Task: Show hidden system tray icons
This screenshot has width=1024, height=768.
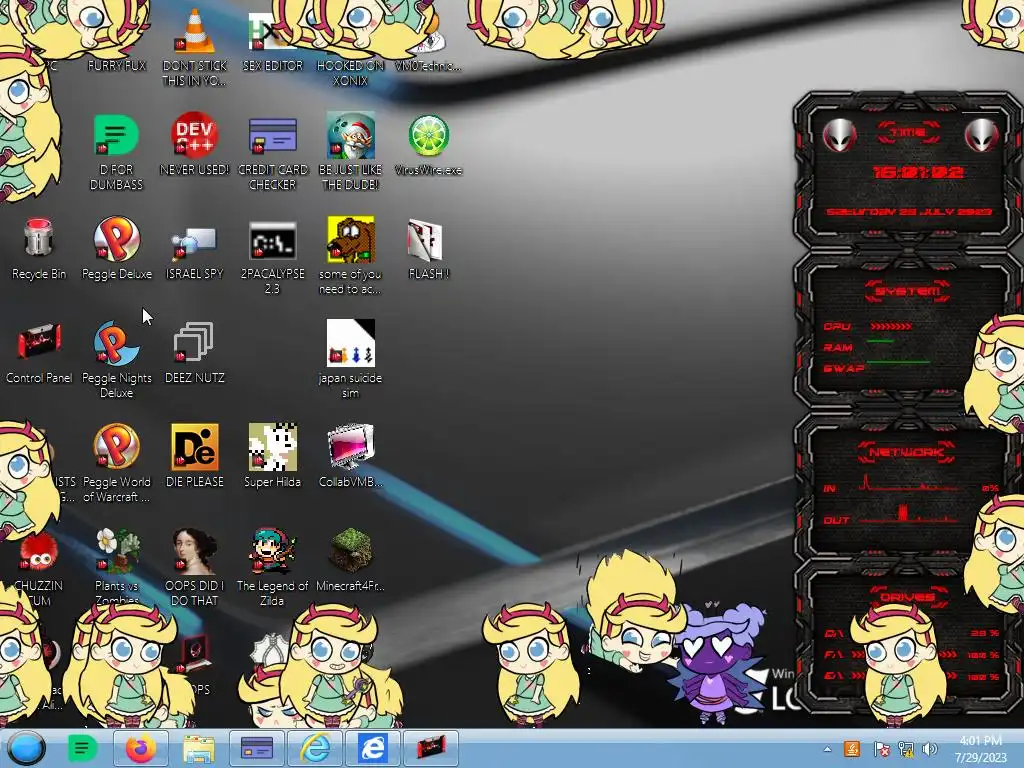Action: 827,750
